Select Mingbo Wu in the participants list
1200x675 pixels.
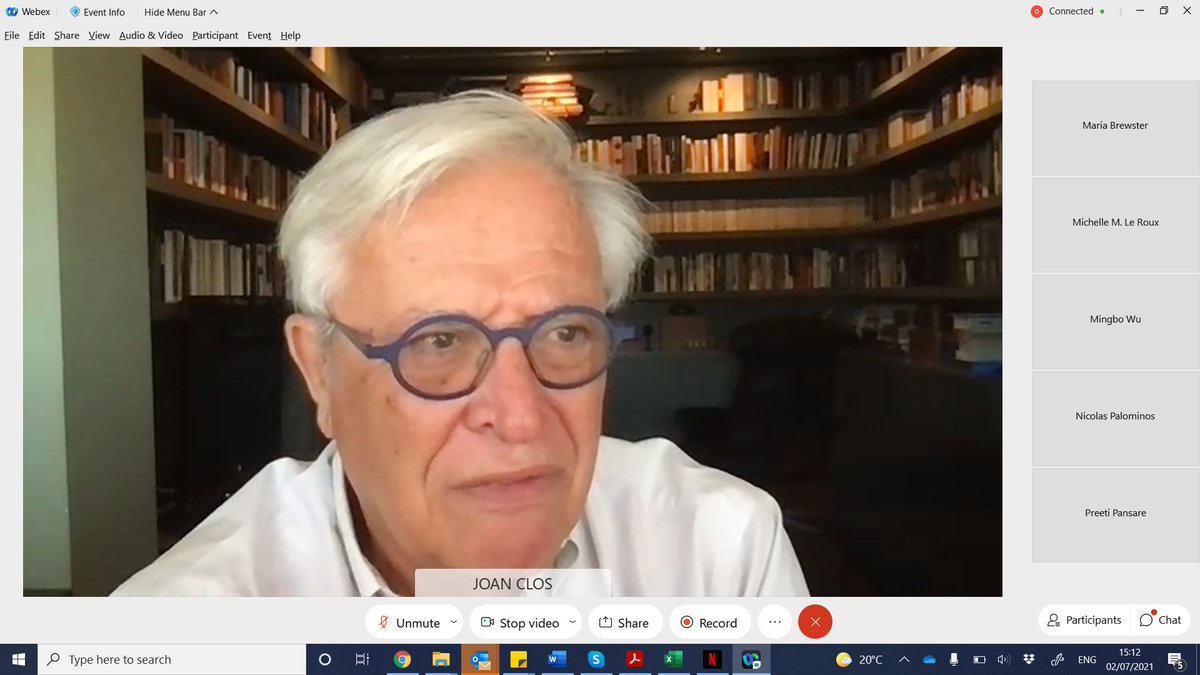point(1113,319)
